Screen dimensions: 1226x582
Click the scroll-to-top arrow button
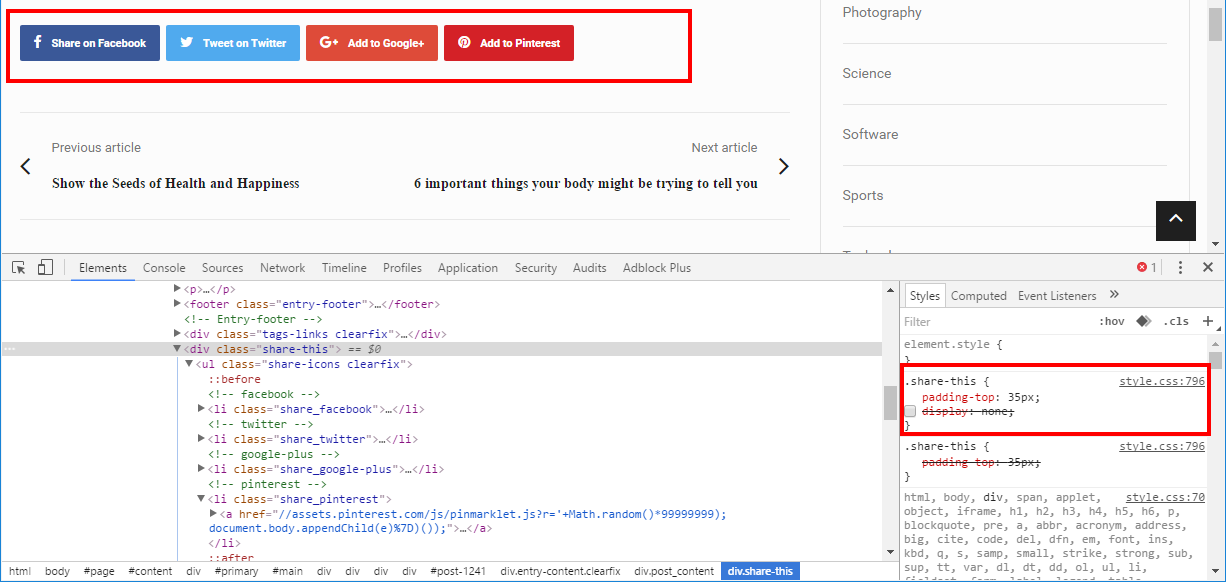1175,220
